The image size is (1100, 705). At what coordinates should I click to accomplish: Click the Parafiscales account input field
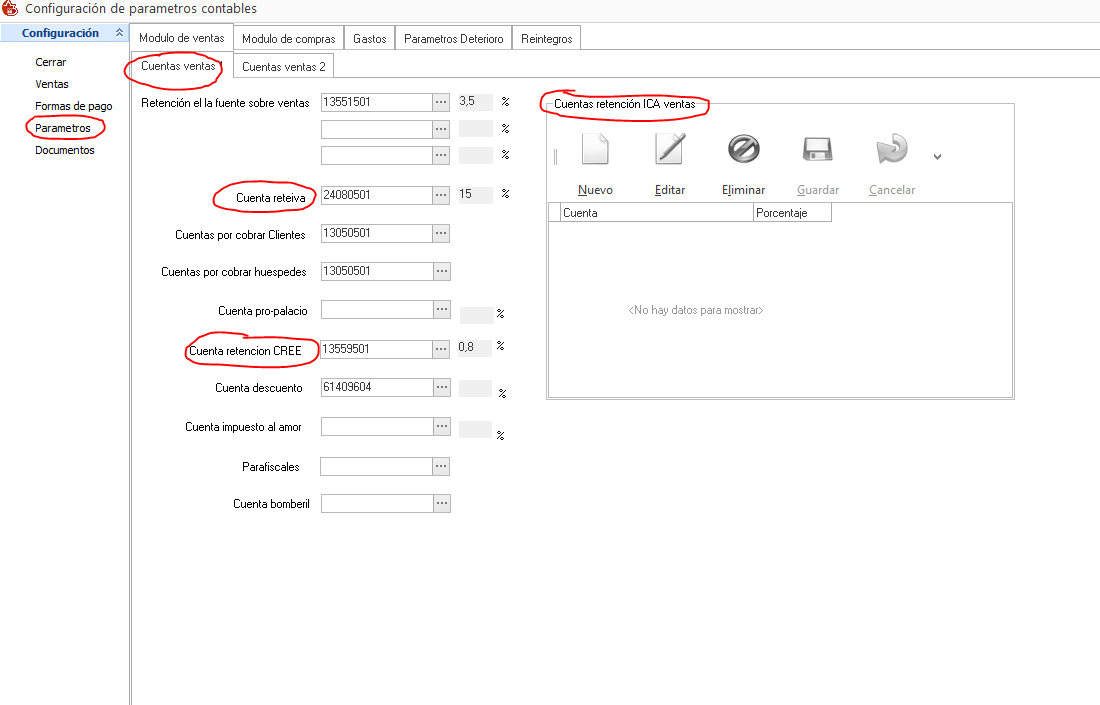pos(376,466)
